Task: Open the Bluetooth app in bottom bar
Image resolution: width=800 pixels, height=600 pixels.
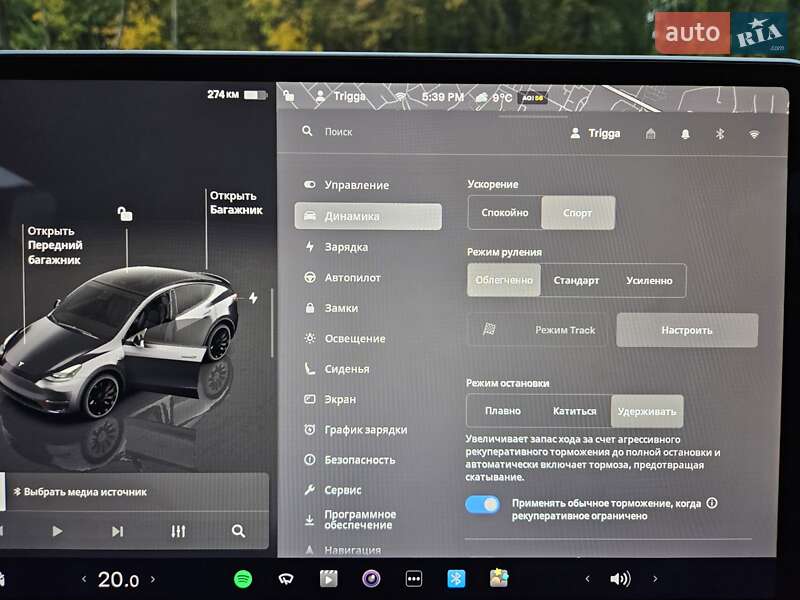Action: 456,578
